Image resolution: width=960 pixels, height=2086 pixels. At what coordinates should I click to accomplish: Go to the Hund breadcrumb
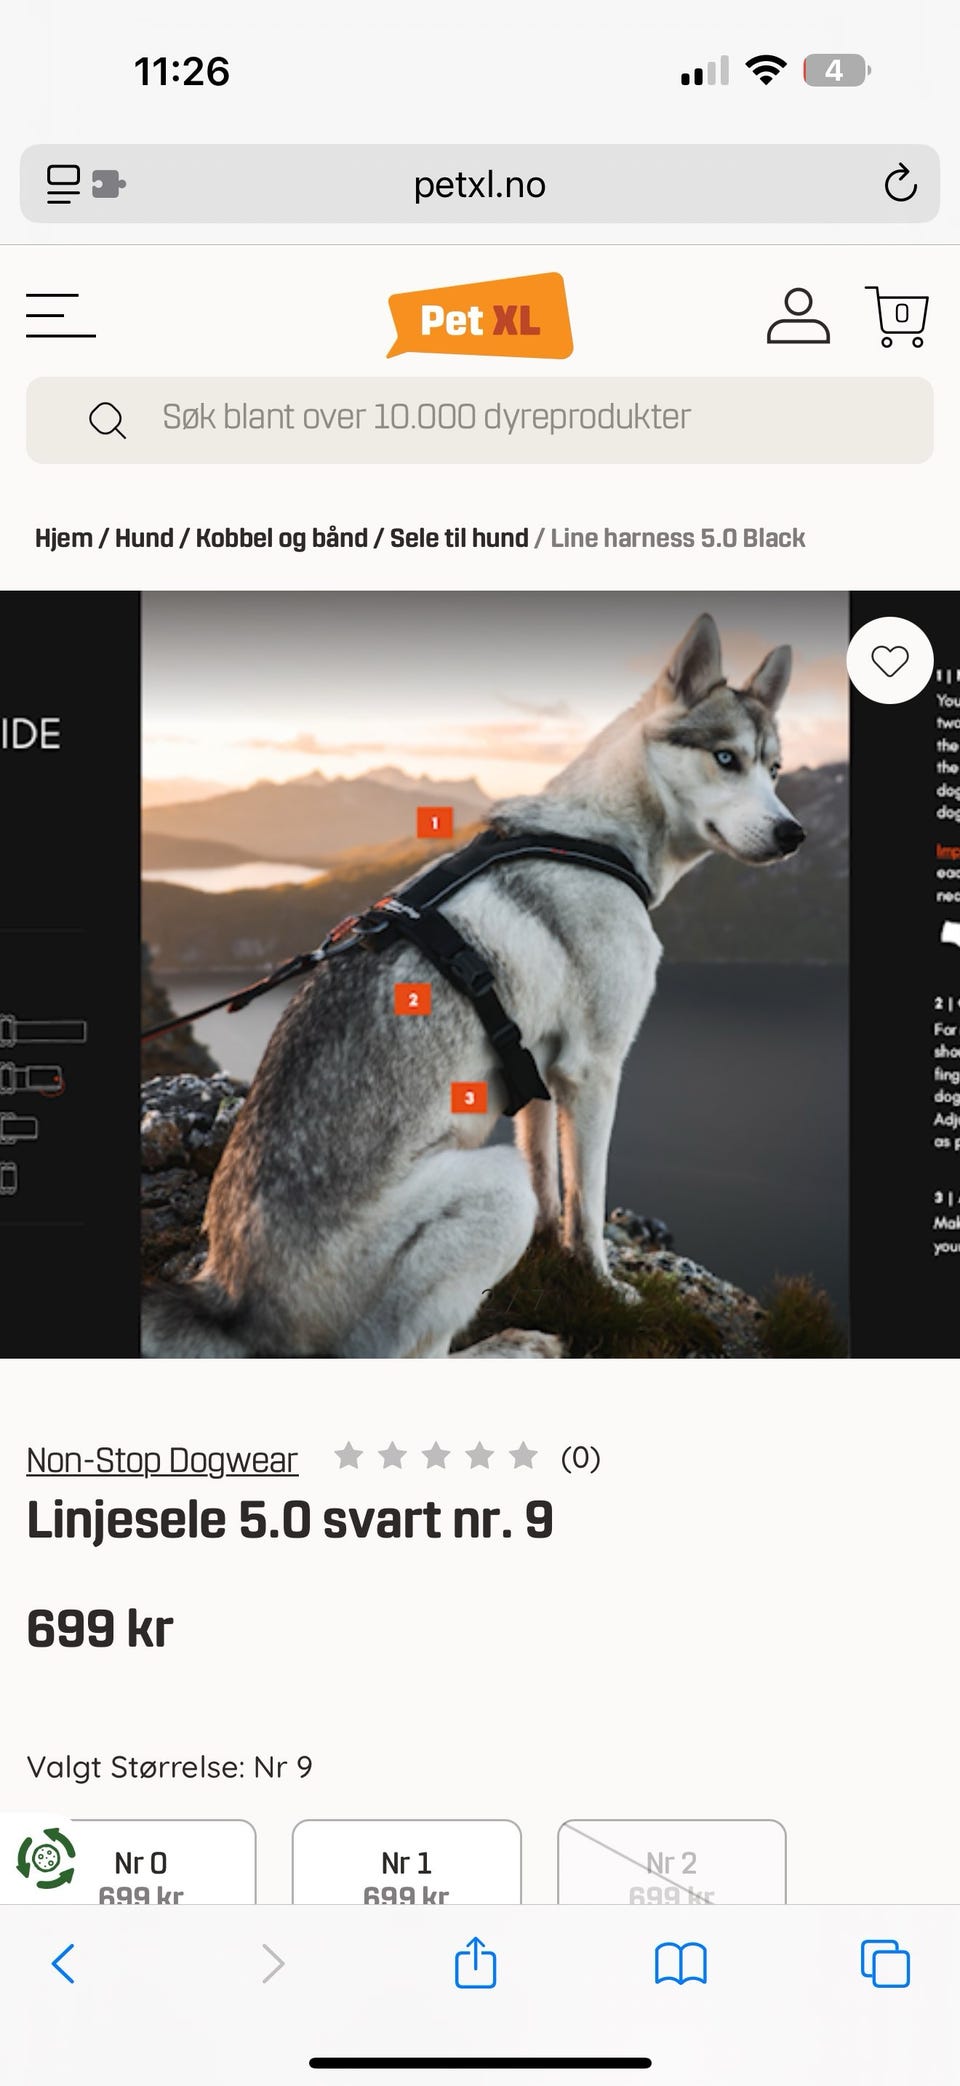coord(144,538)
